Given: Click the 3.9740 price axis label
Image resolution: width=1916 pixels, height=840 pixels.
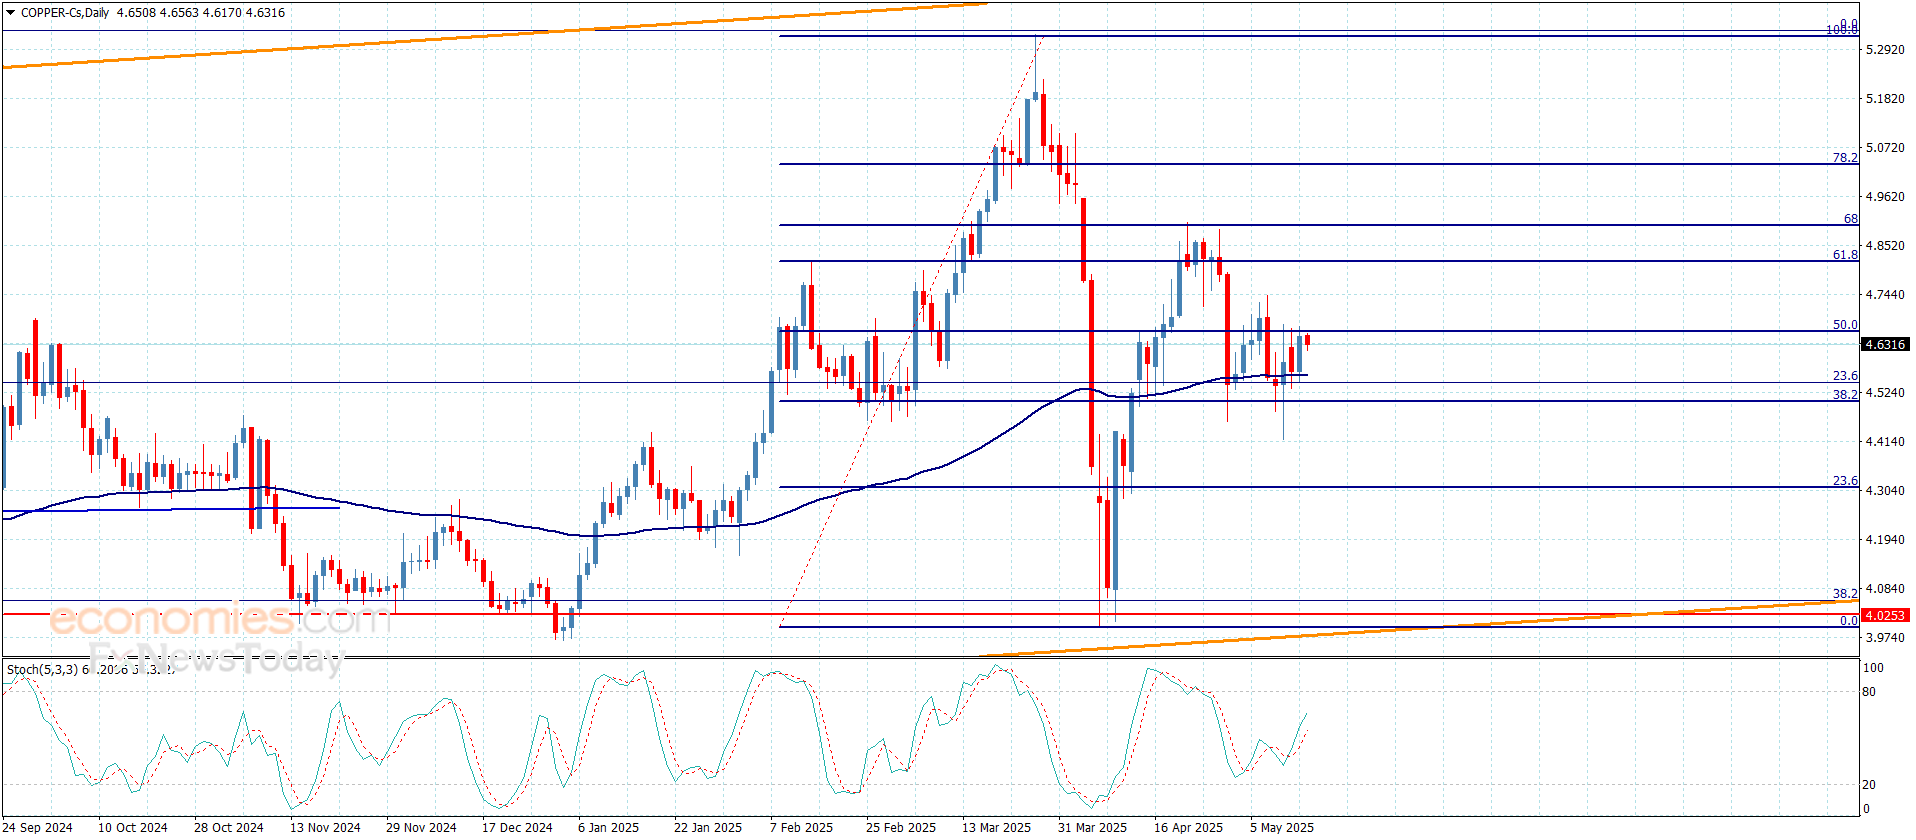Looking at the screenshot, I should (1885, 638).
